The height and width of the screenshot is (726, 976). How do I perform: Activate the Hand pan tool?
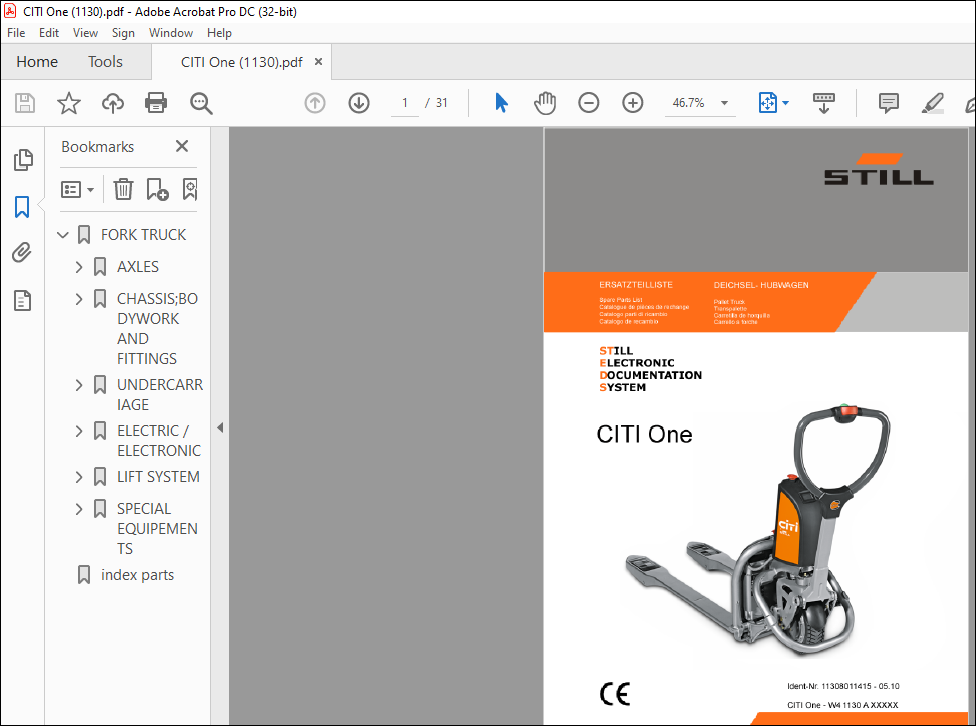[x=545, y=103]
